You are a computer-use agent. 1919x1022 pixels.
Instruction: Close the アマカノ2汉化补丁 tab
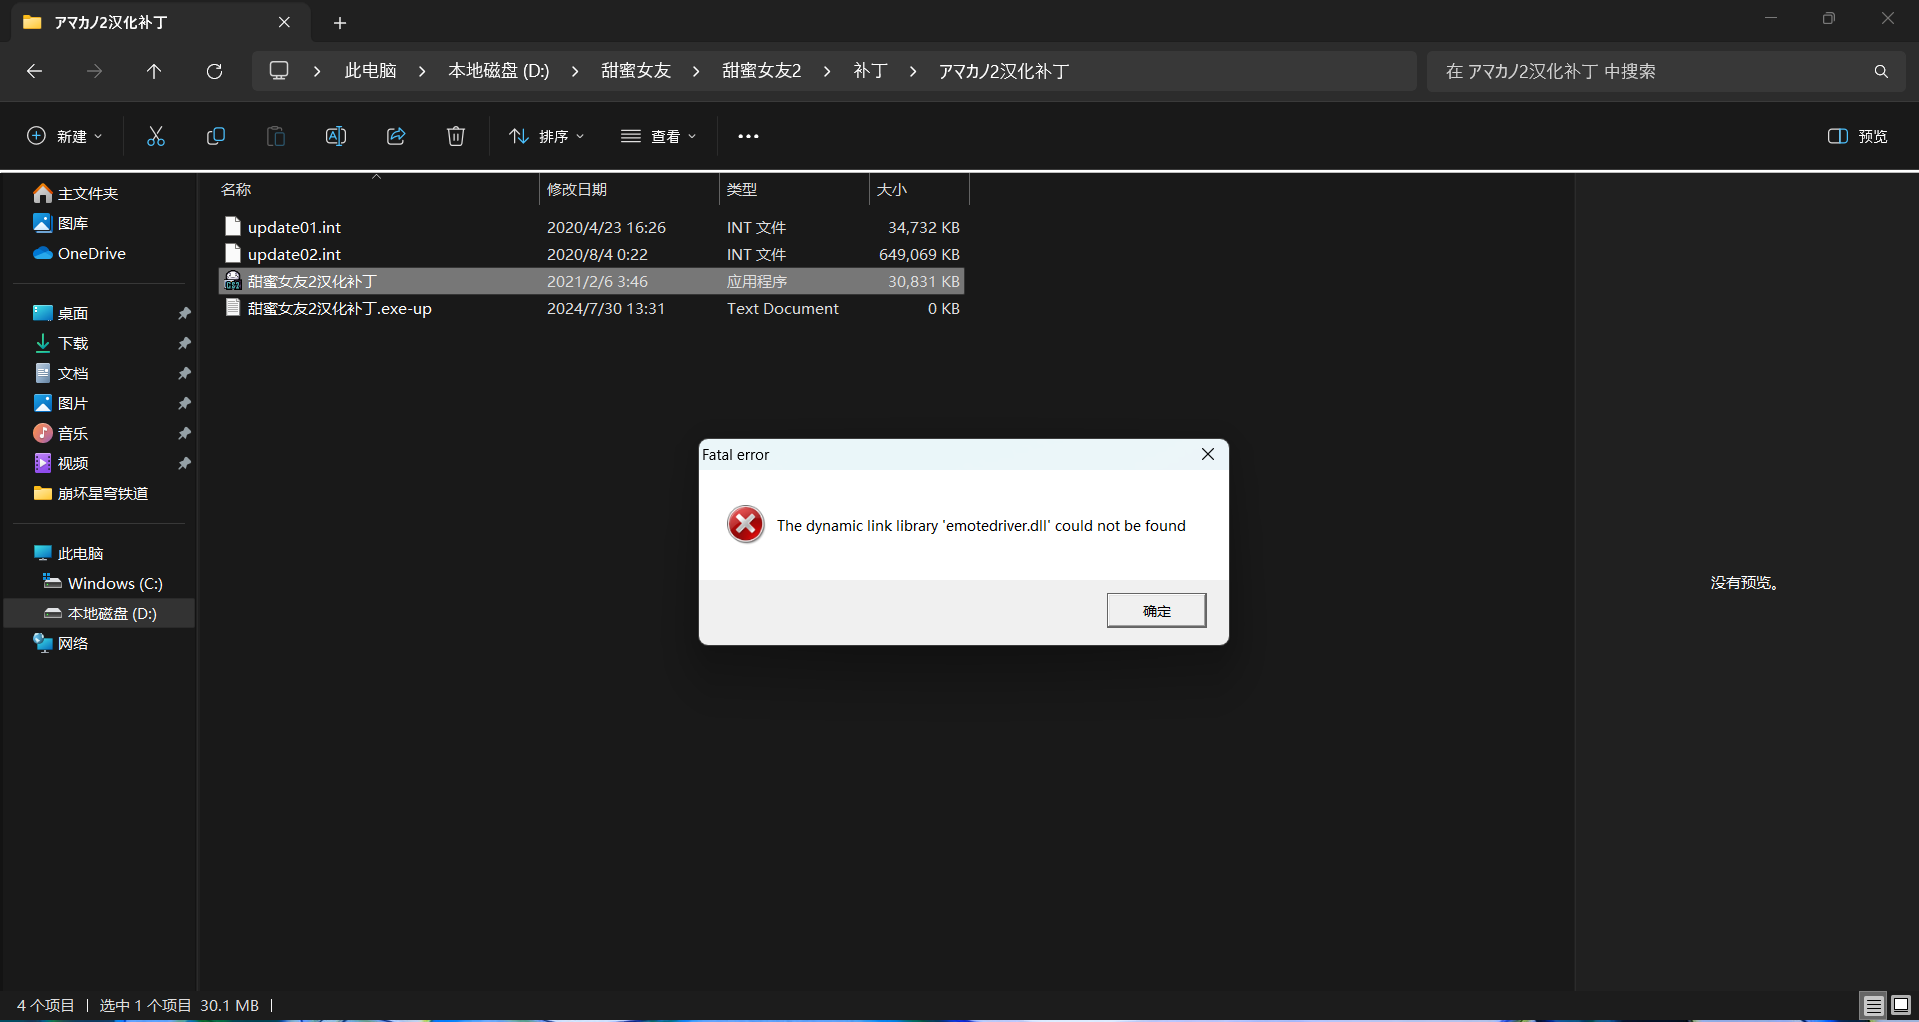[284, 22]
